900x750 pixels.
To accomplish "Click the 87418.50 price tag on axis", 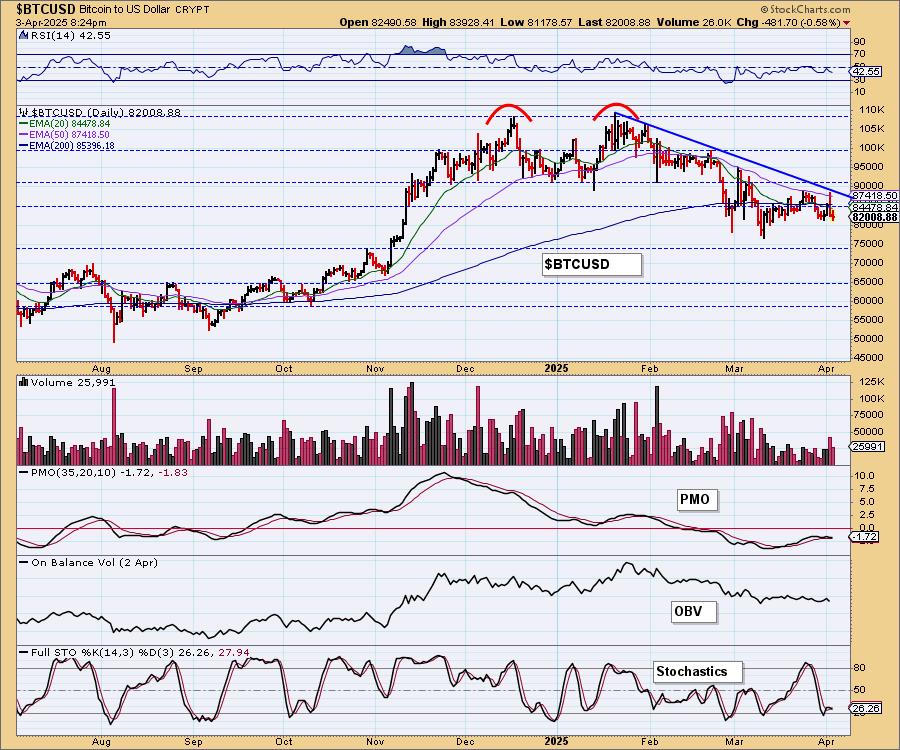I will coord(875,196).
